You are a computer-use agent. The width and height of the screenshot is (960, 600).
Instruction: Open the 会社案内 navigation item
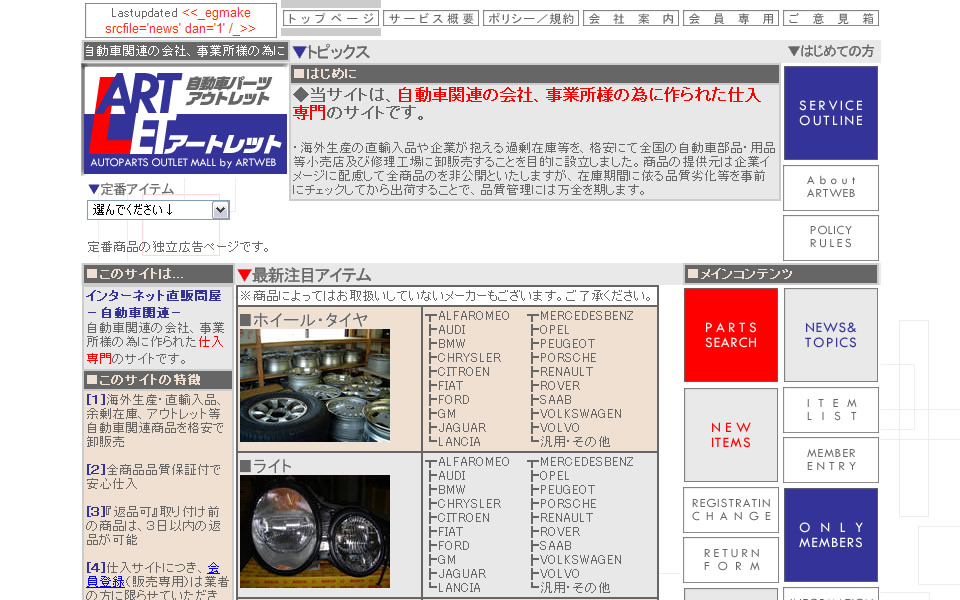point(631,18)
